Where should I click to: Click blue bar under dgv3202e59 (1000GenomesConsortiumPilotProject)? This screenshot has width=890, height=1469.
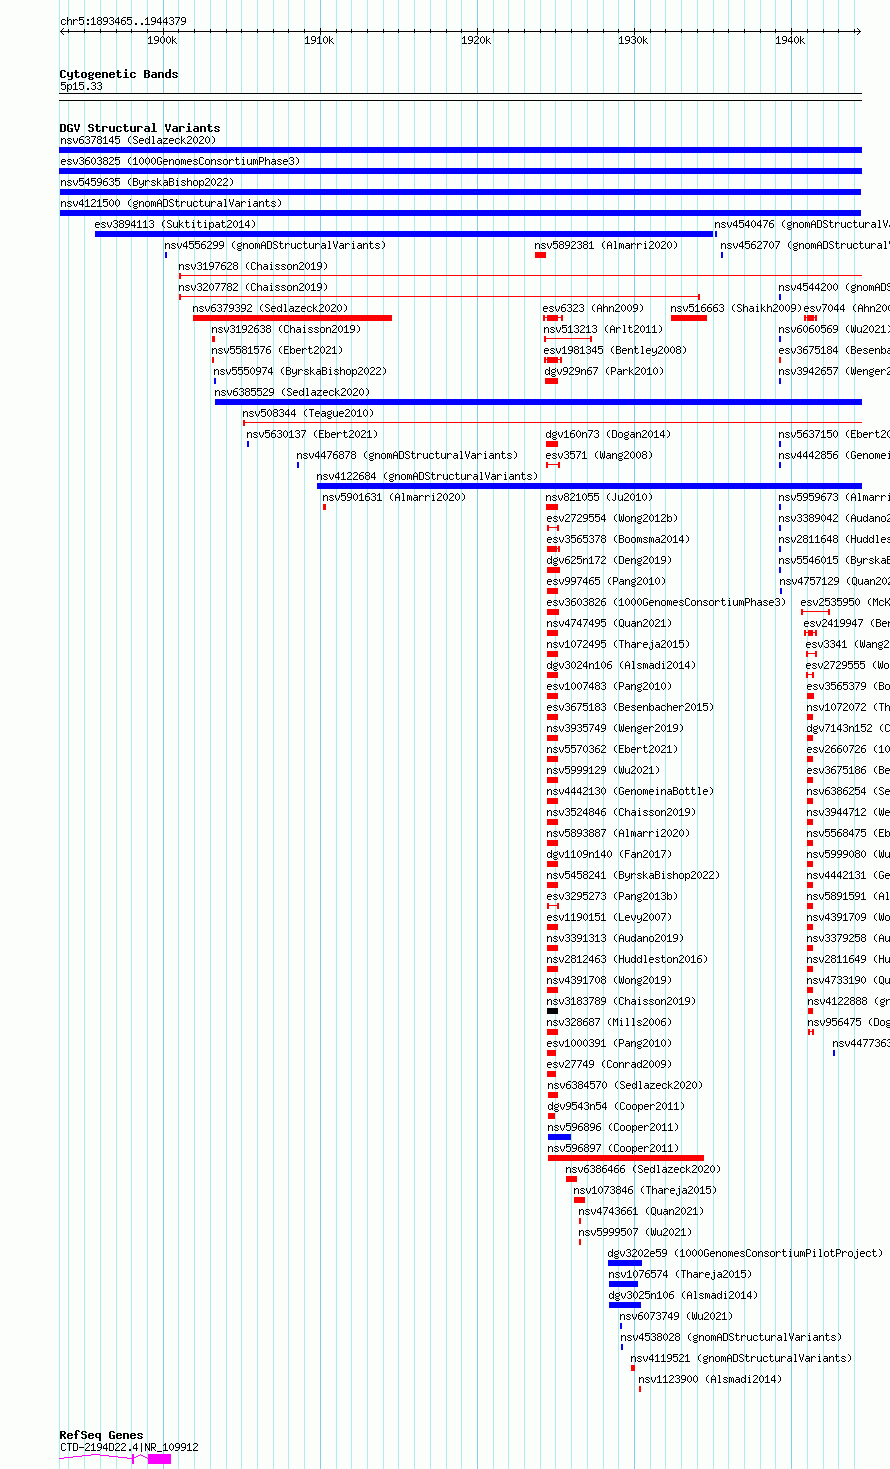pos(625,1263)
